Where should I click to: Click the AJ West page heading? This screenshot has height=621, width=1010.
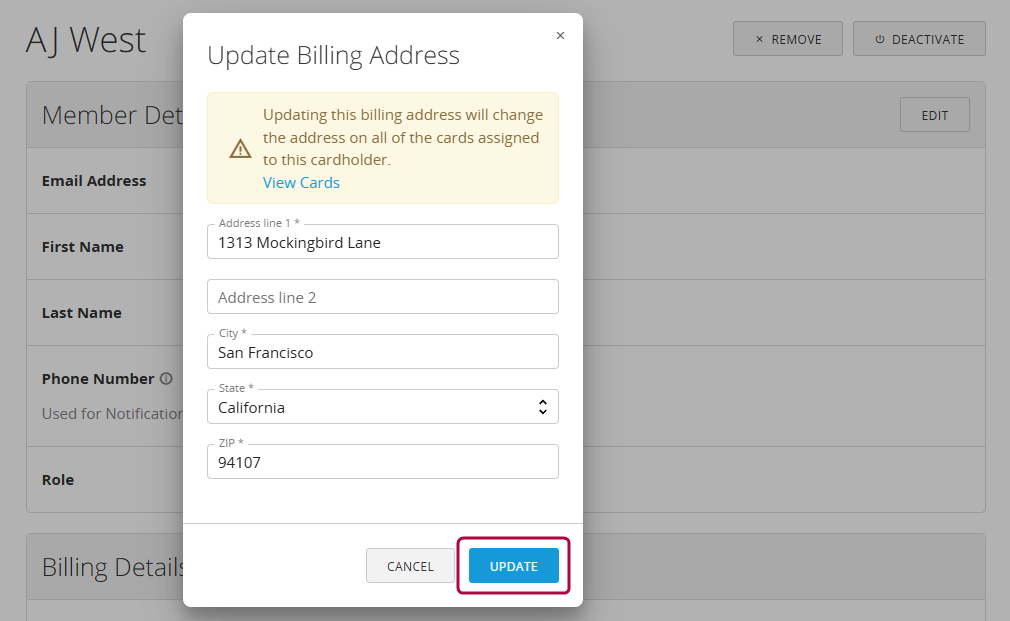click(x=86, y=40)
